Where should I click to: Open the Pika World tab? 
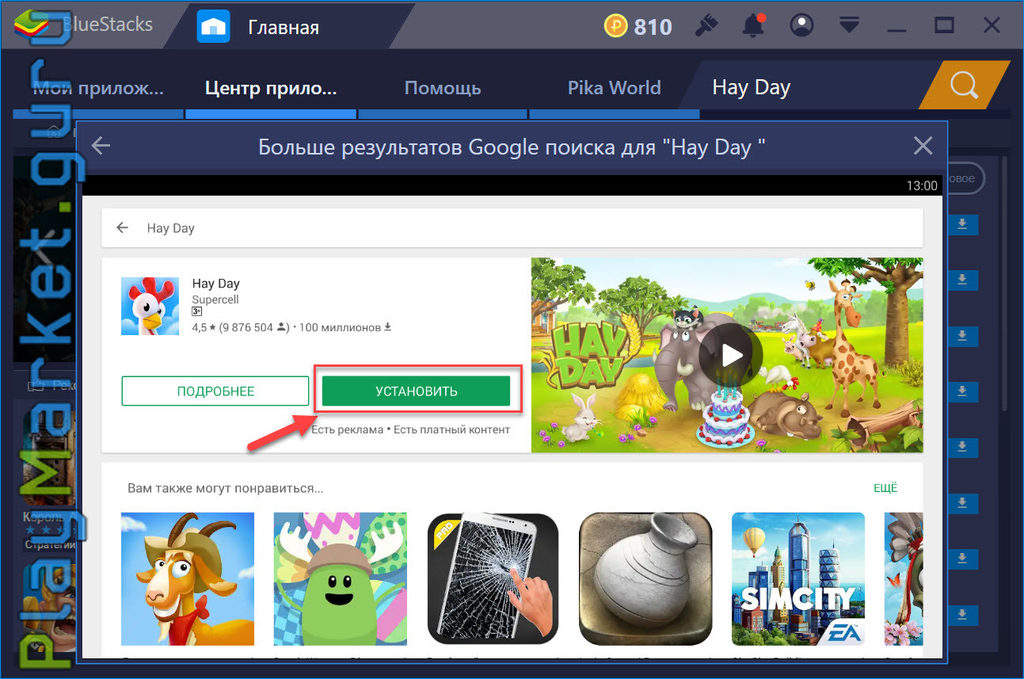[614, 87]
